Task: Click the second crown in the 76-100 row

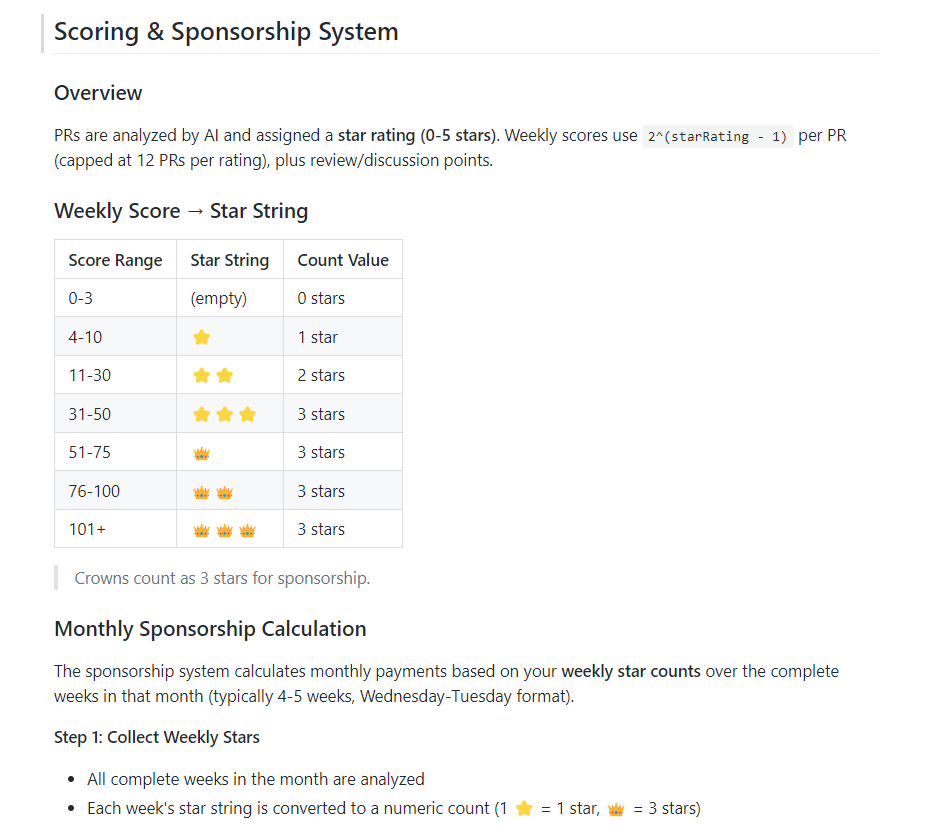Action: tap(225, 492)
